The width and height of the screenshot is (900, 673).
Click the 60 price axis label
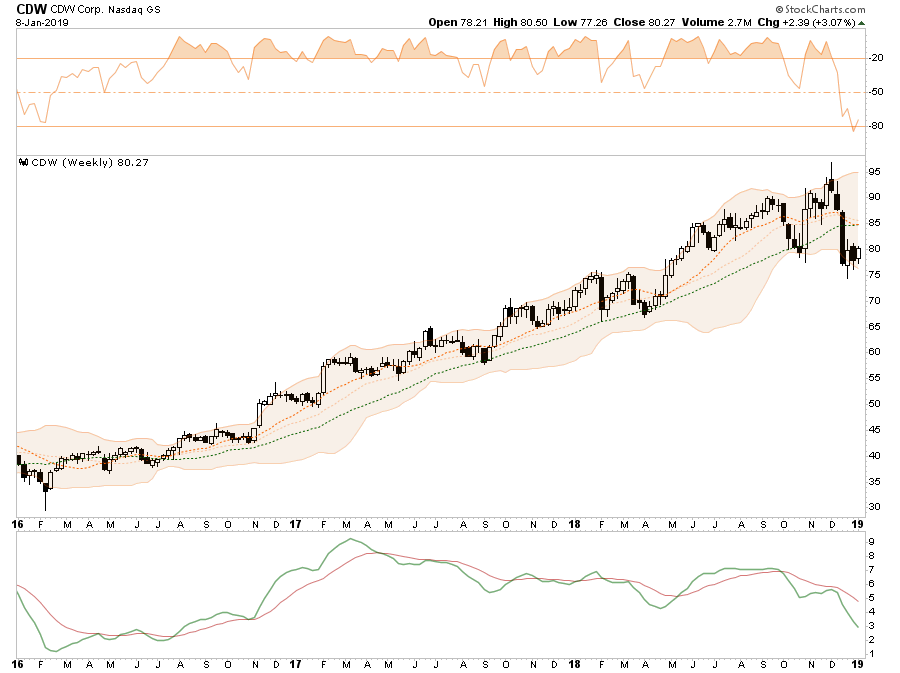[875, 352]
